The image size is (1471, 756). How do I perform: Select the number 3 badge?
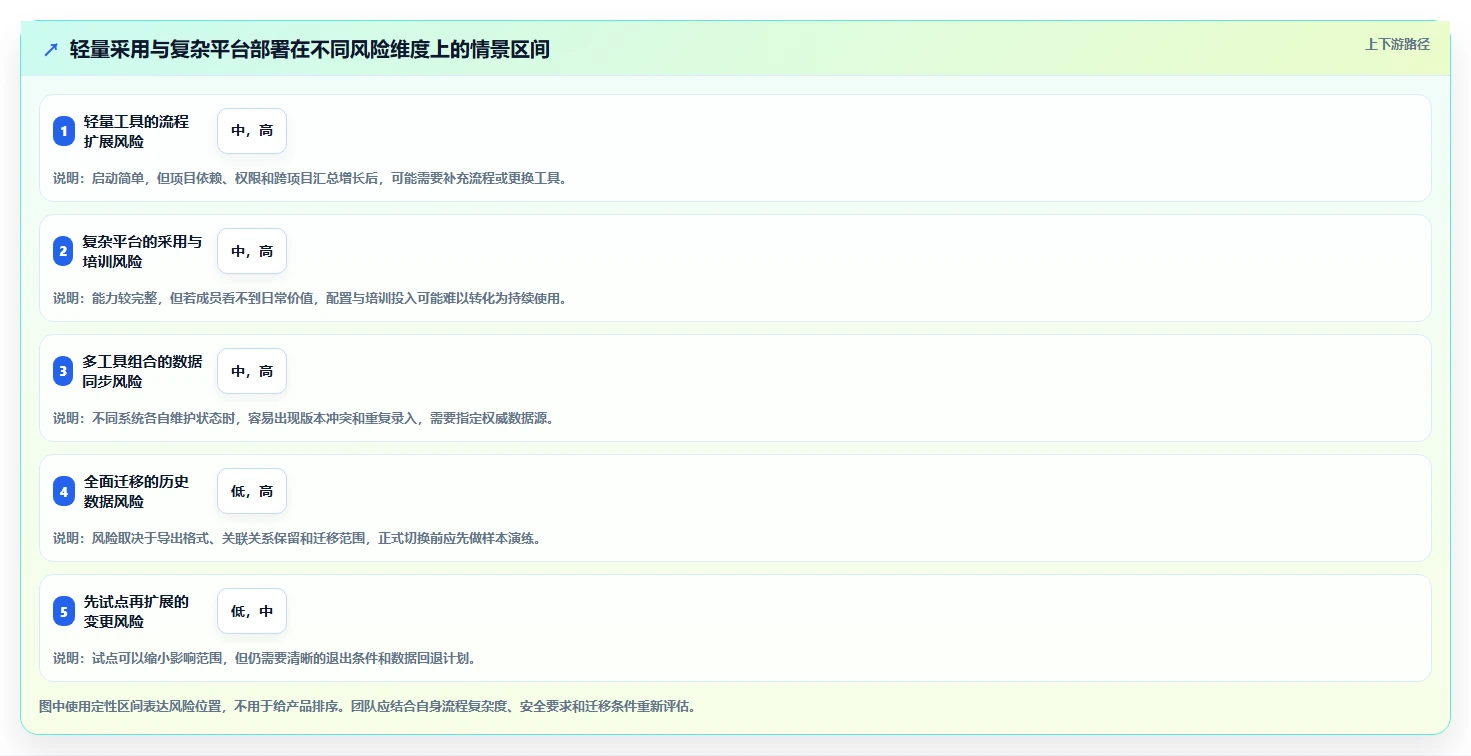click(64, 371)
